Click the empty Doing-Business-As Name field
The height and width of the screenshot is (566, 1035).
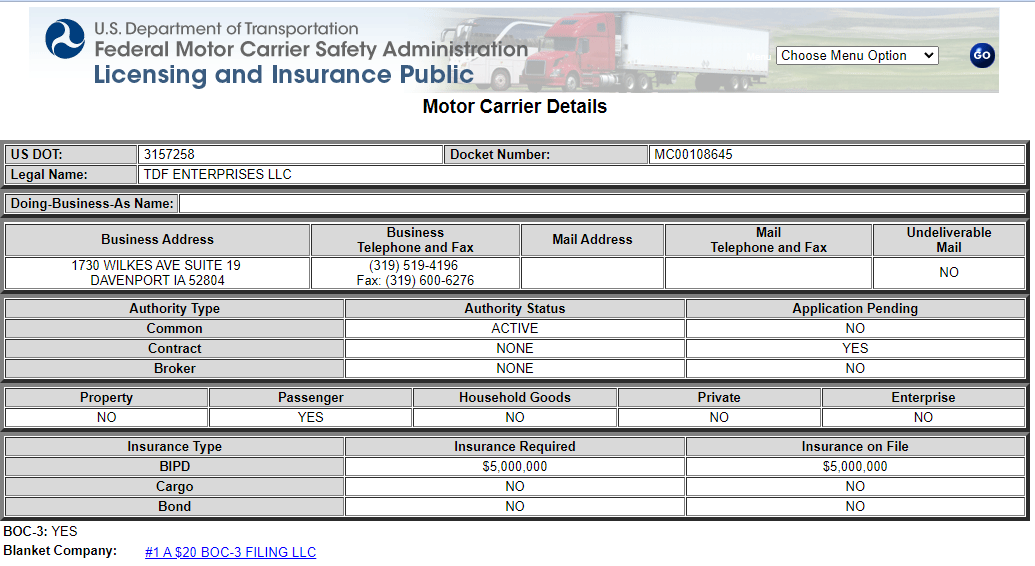[602, 203]
